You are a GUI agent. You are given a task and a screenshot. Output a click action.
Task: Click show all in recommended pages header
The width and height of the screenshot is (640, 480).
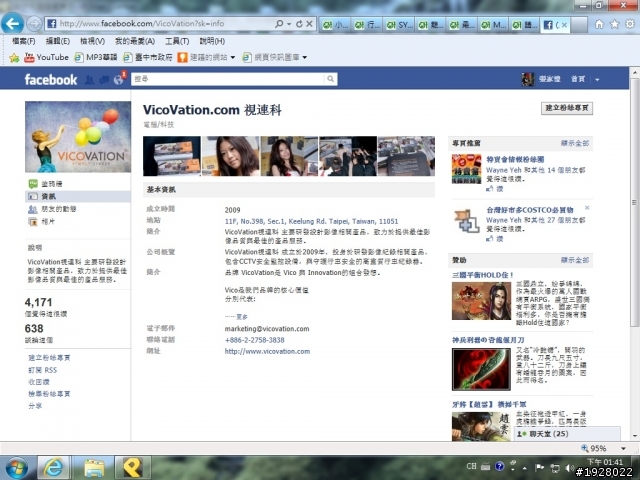tap(575, 143)
